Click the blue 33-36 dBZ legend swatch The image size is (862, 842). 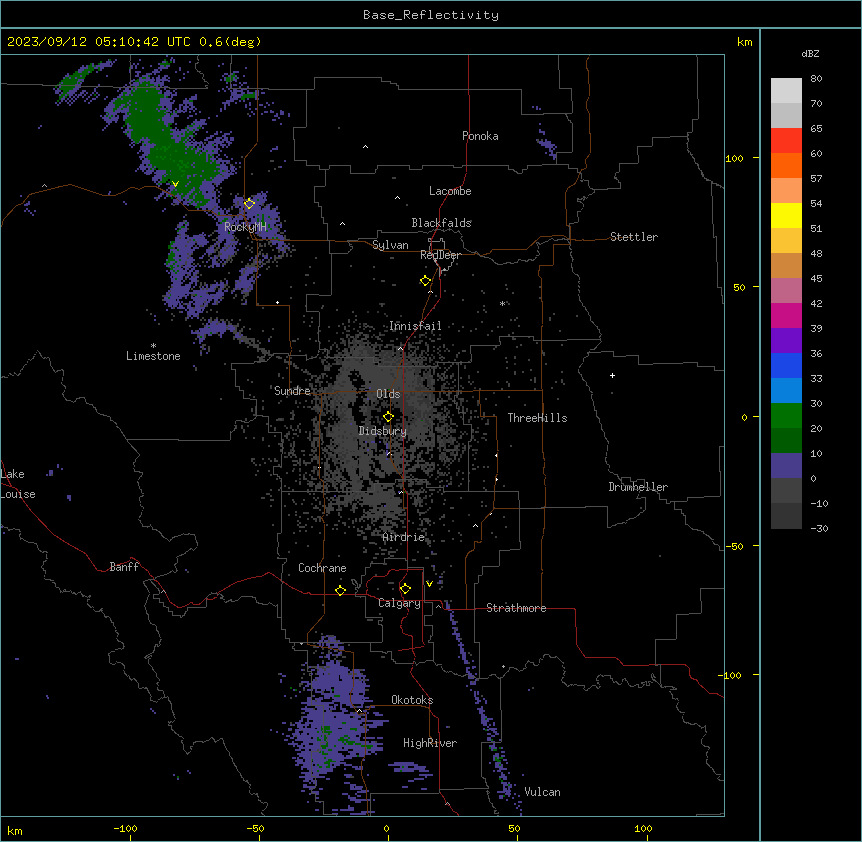click(x=786, y=365)
